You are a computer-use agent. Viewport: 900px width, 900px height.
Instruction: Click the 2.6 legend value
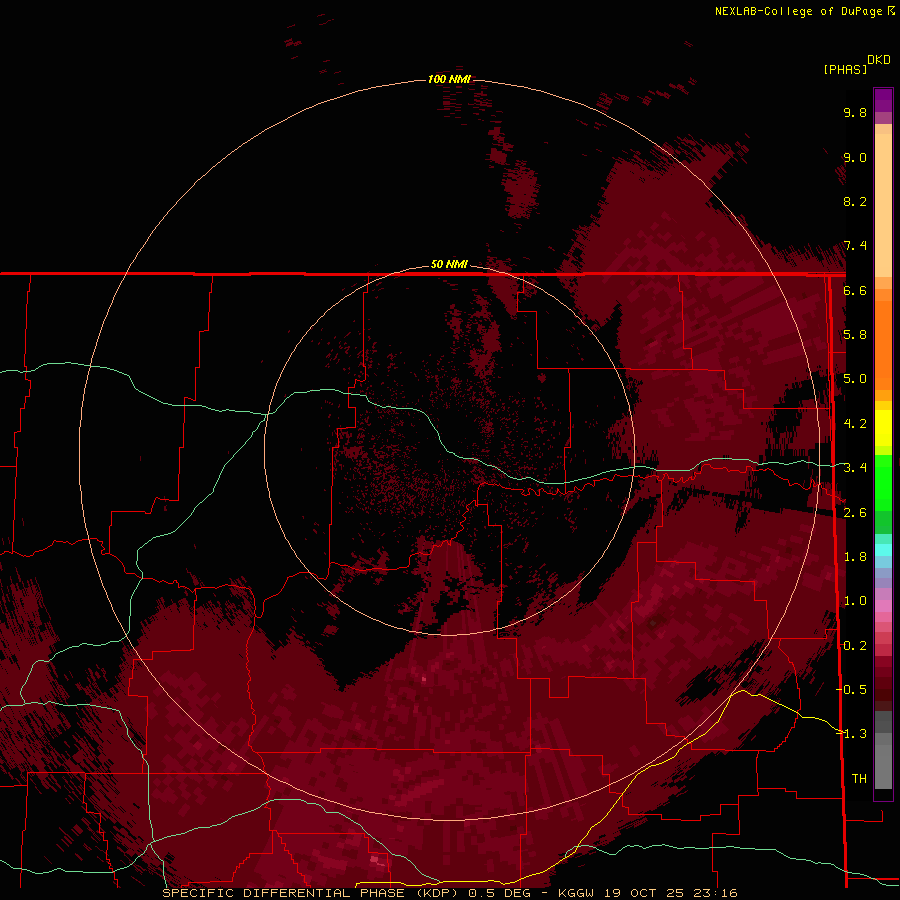point(855,513)
